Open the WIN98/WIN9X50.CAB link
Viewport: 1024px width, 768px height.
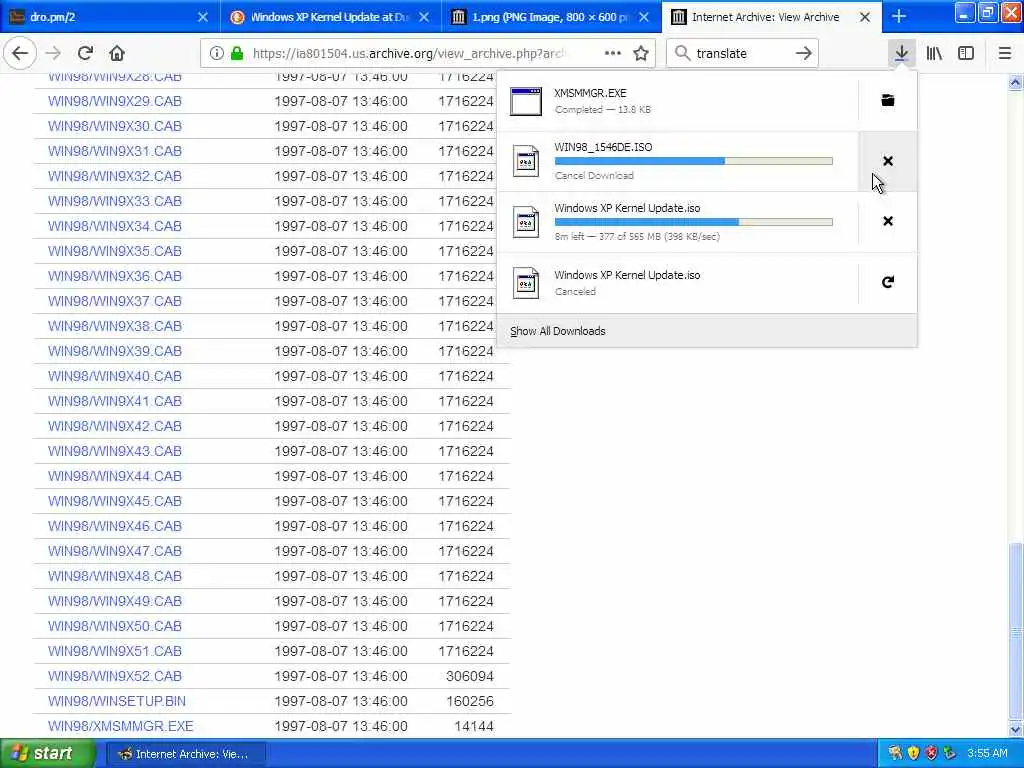[115, 626]
